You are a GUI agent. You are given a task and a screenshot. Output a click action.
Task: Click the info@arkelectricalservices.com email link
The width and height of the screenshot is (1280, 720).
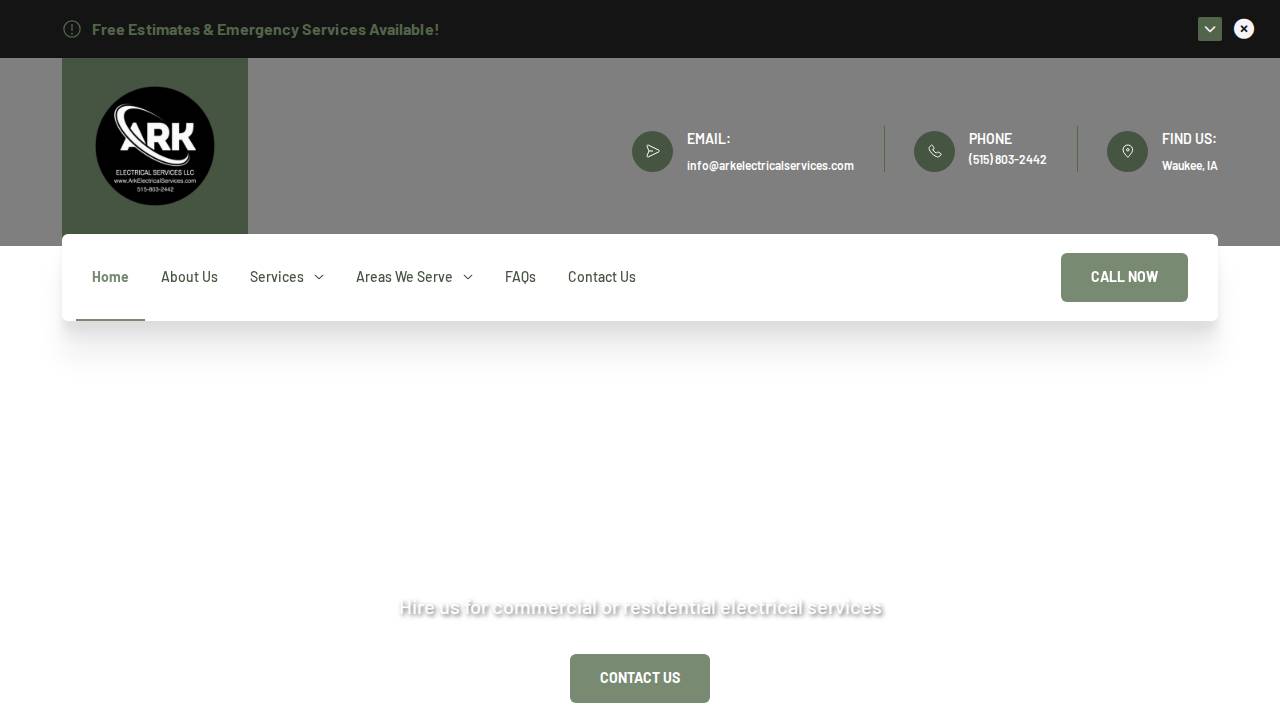[770, 165]
